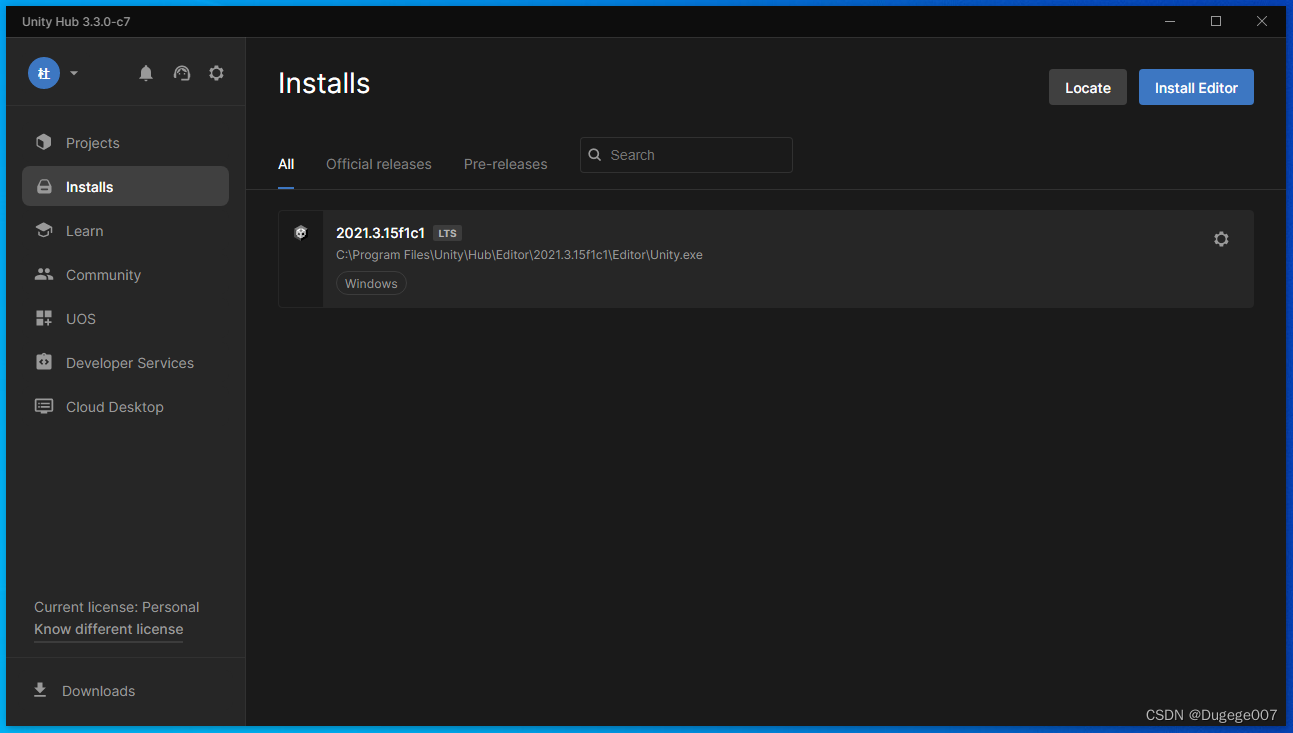The width and height of the screenshot is (1293, 733).
Task: Click the Install Editor button
Action: pyautogui.click(x=1196, y=87)
